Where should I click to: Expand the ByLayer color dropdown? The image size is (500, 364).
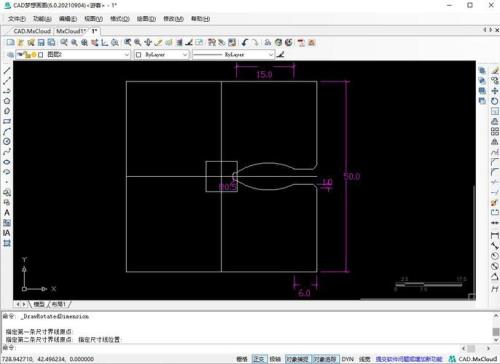[162, 55]
